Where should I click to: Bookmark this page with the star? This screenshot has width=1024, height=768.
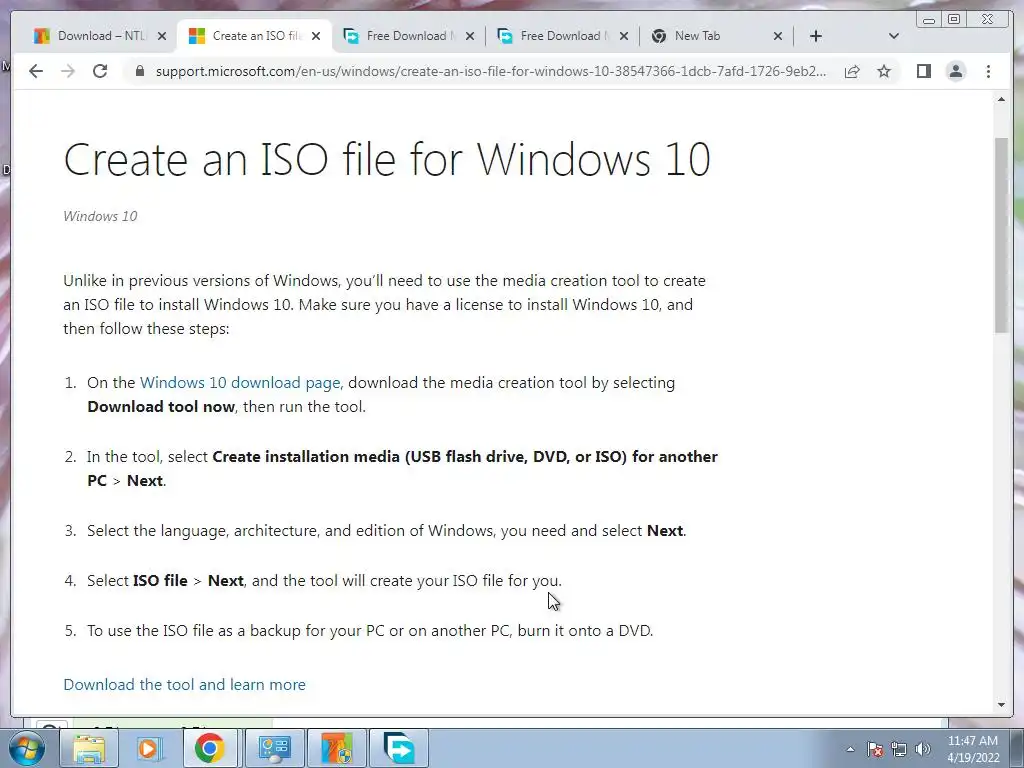(x=884, y=71)
